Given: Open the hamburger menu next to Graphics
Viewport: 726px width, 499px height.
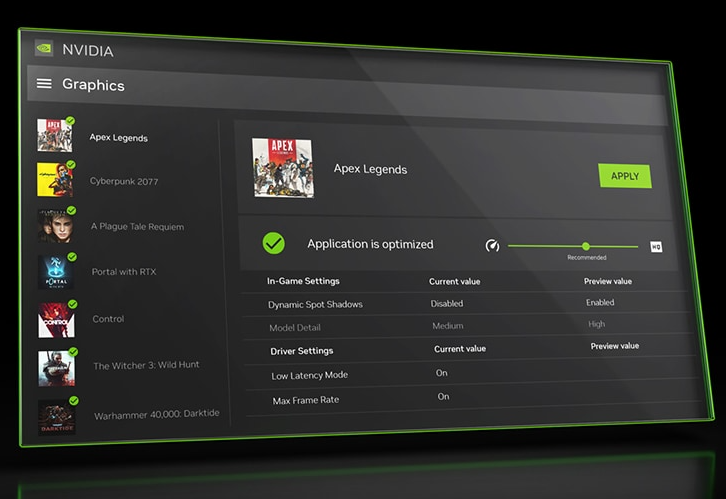Looking at the screenshot, I should (x=44, y=83).
